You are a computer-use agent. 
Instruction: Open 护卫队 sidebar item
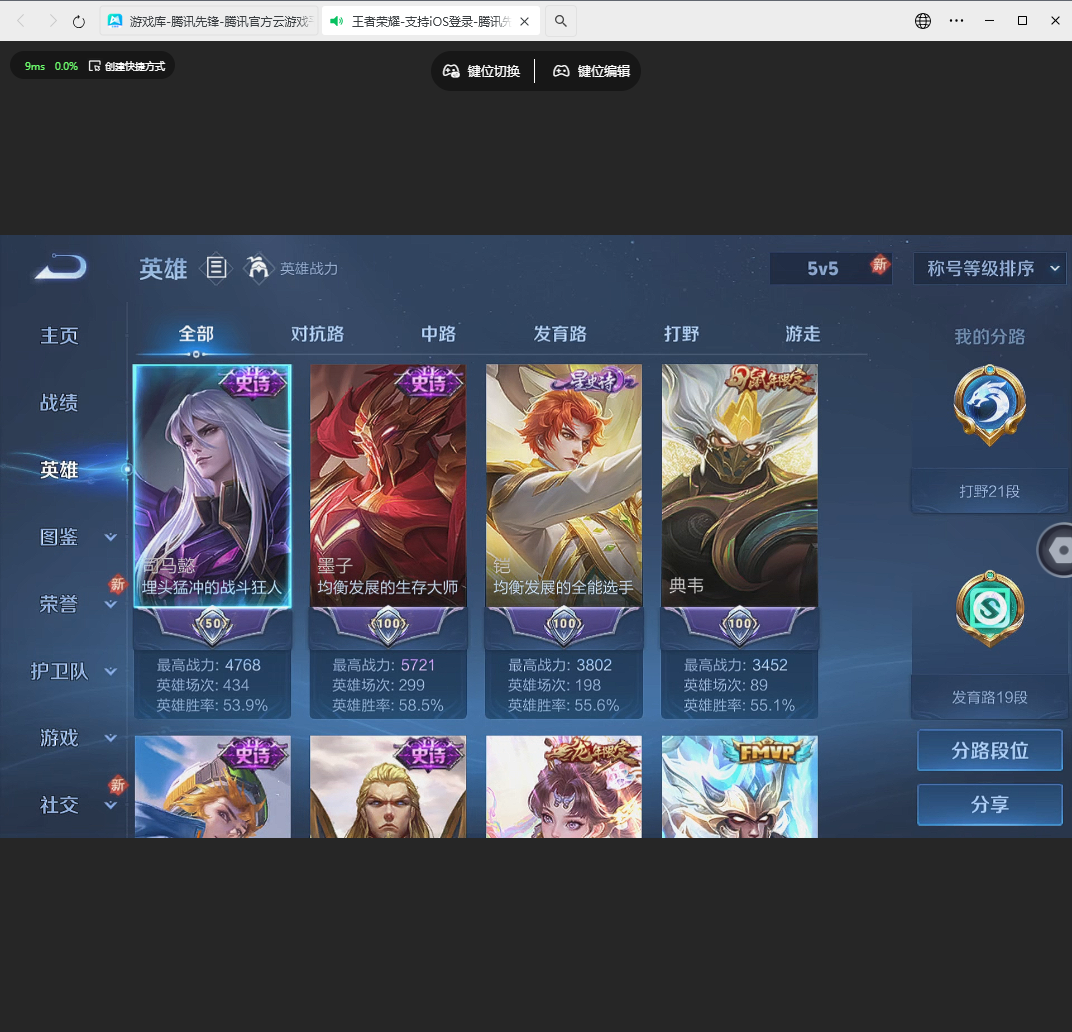coord(59,672)
